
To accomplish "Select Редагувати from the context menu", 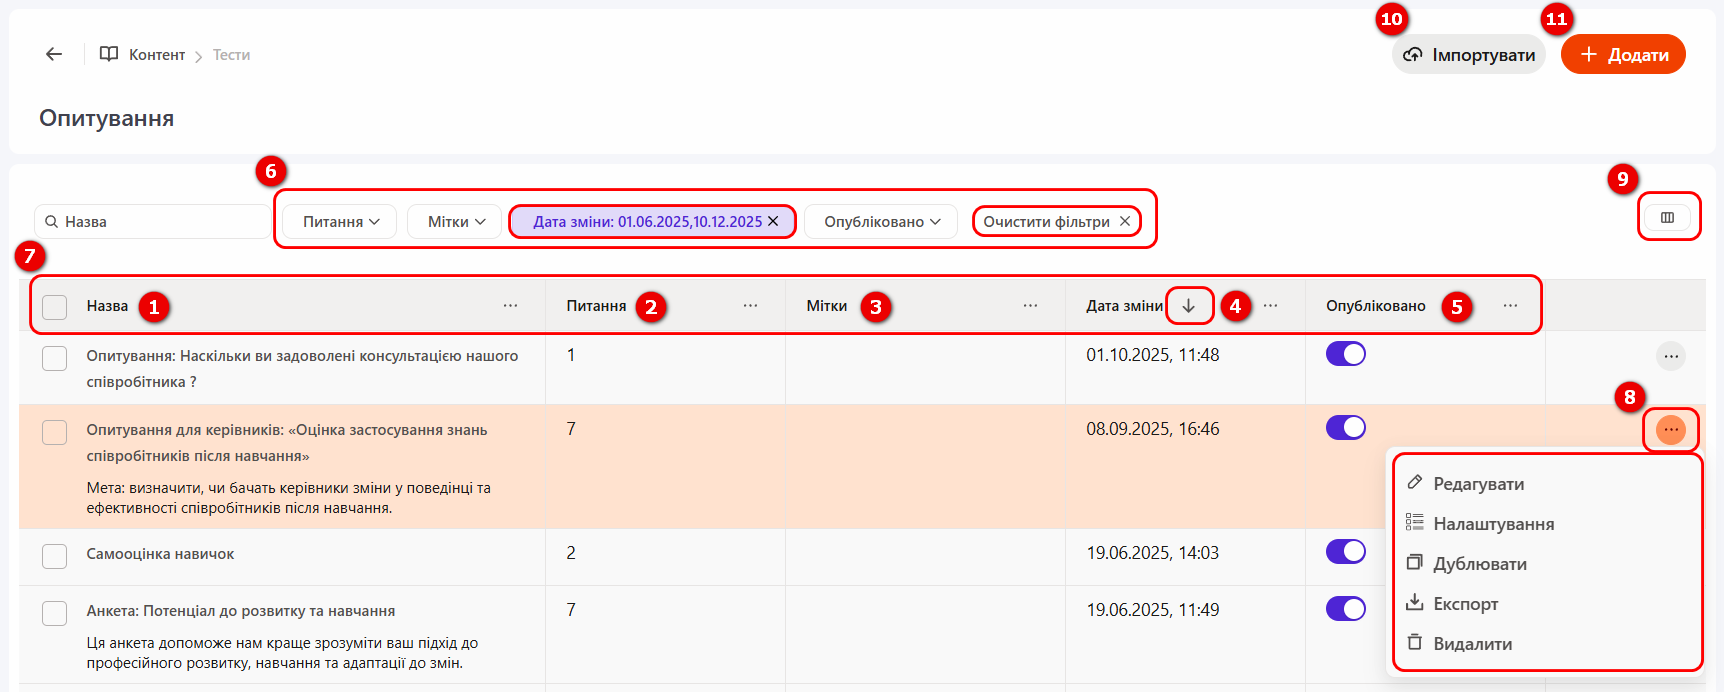I will point(1478,484).
